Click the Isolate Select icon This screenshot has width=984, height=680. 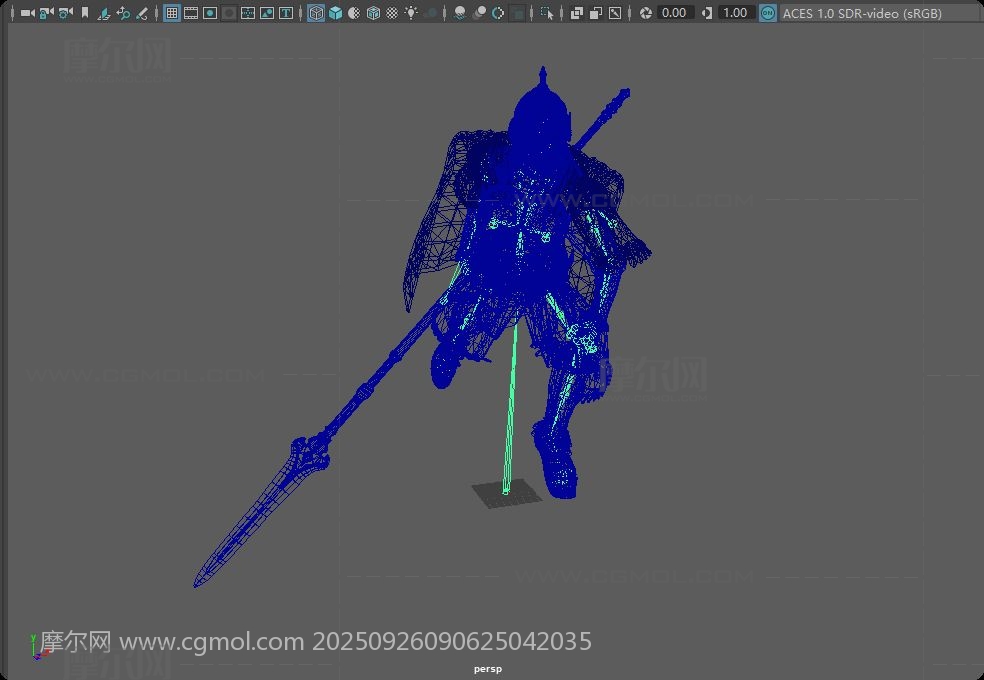[546, 13]
